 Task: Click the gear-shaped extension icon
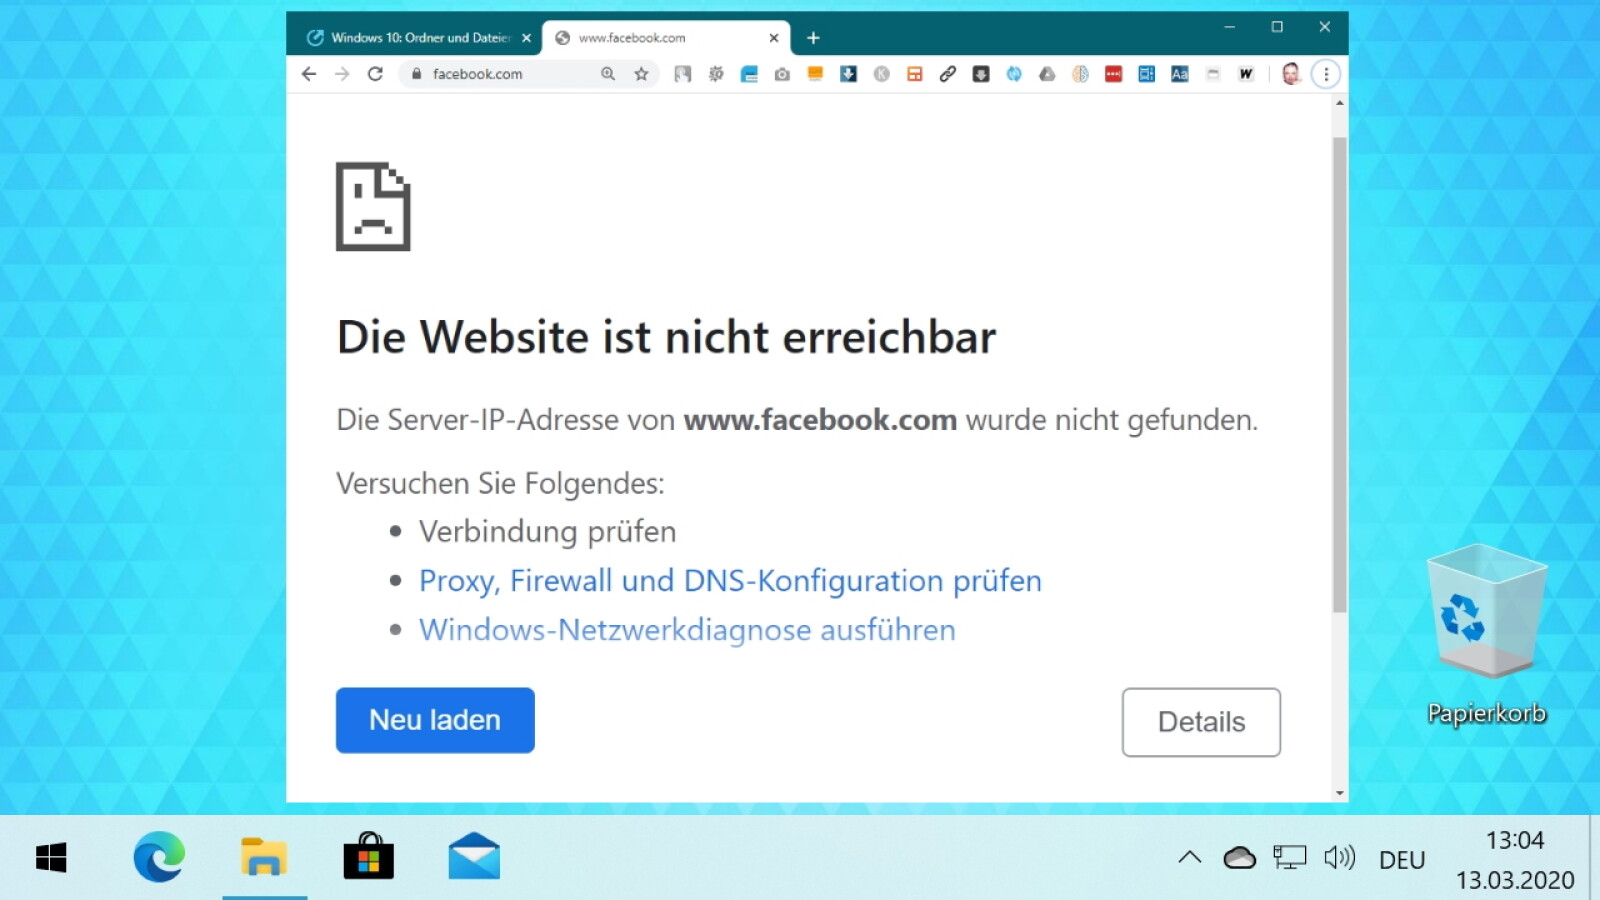coord(716,74)
